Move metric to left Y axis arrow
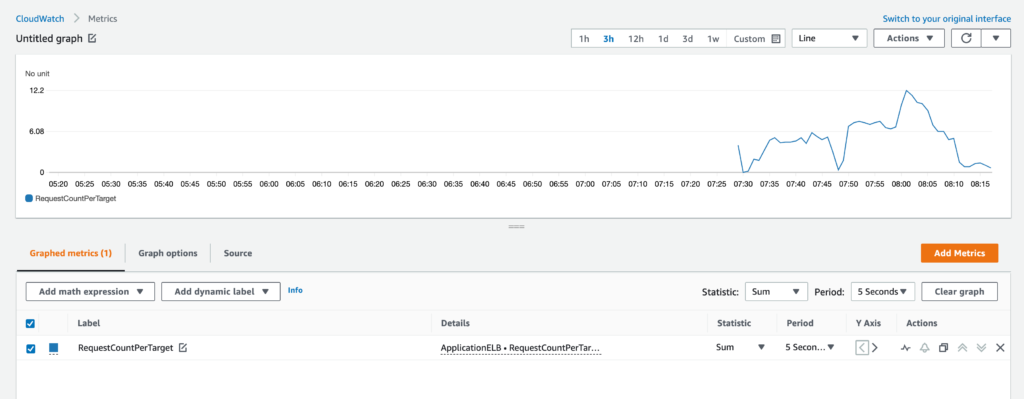This screenshot has height=399, width=1024. click(x=862, y=348)
